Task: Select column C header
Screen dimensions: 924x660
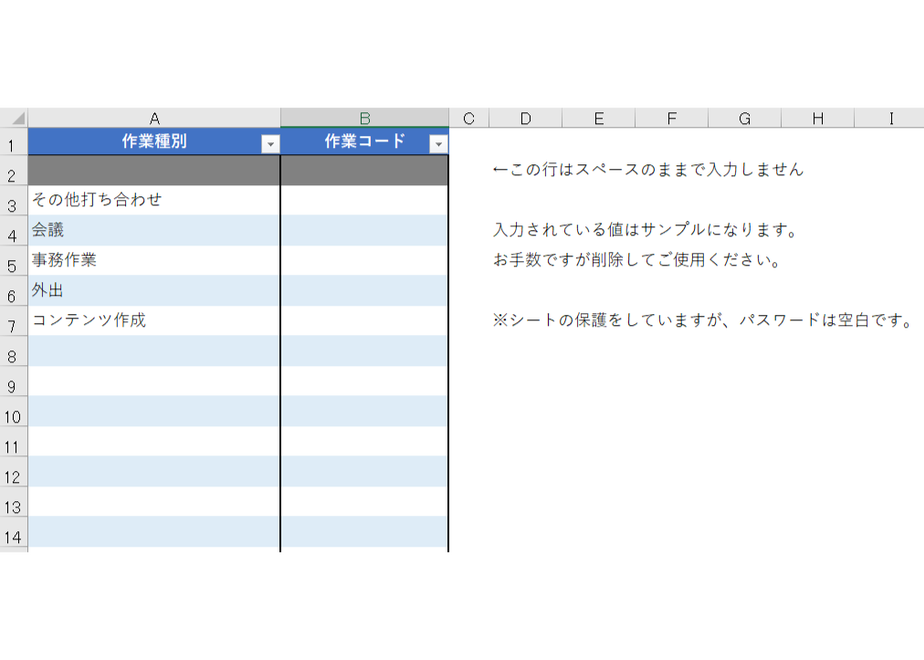Action: (x=469, y=118)
